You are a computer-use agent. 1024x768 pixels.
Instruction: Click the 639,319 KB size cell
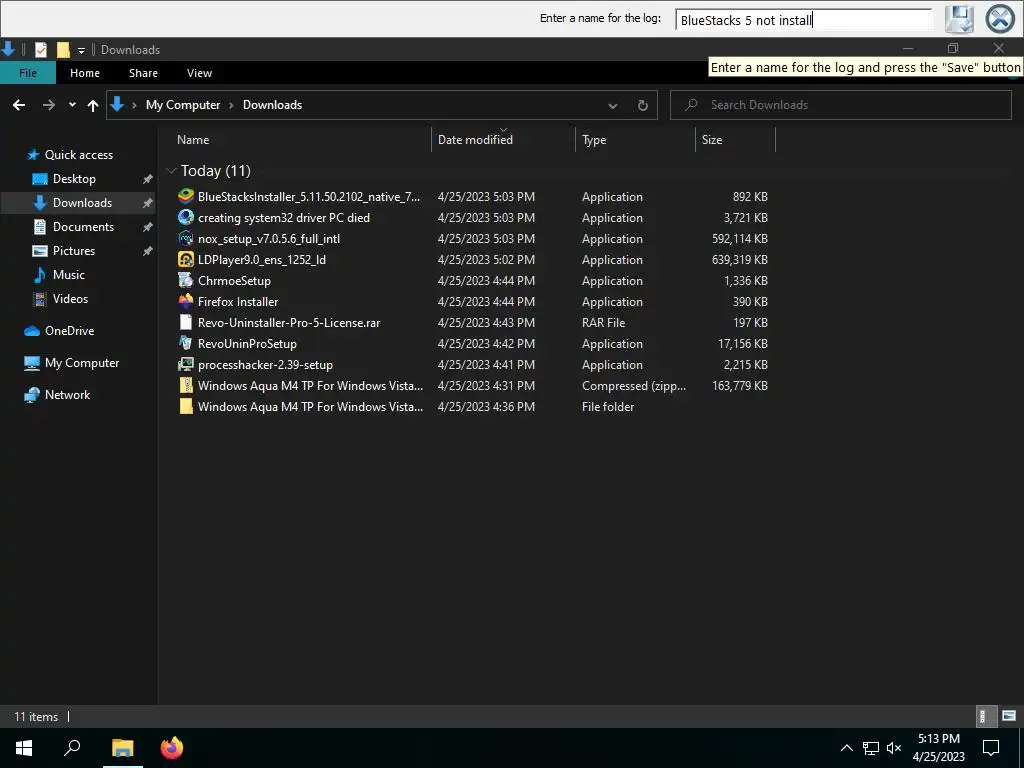pos(739,260)
